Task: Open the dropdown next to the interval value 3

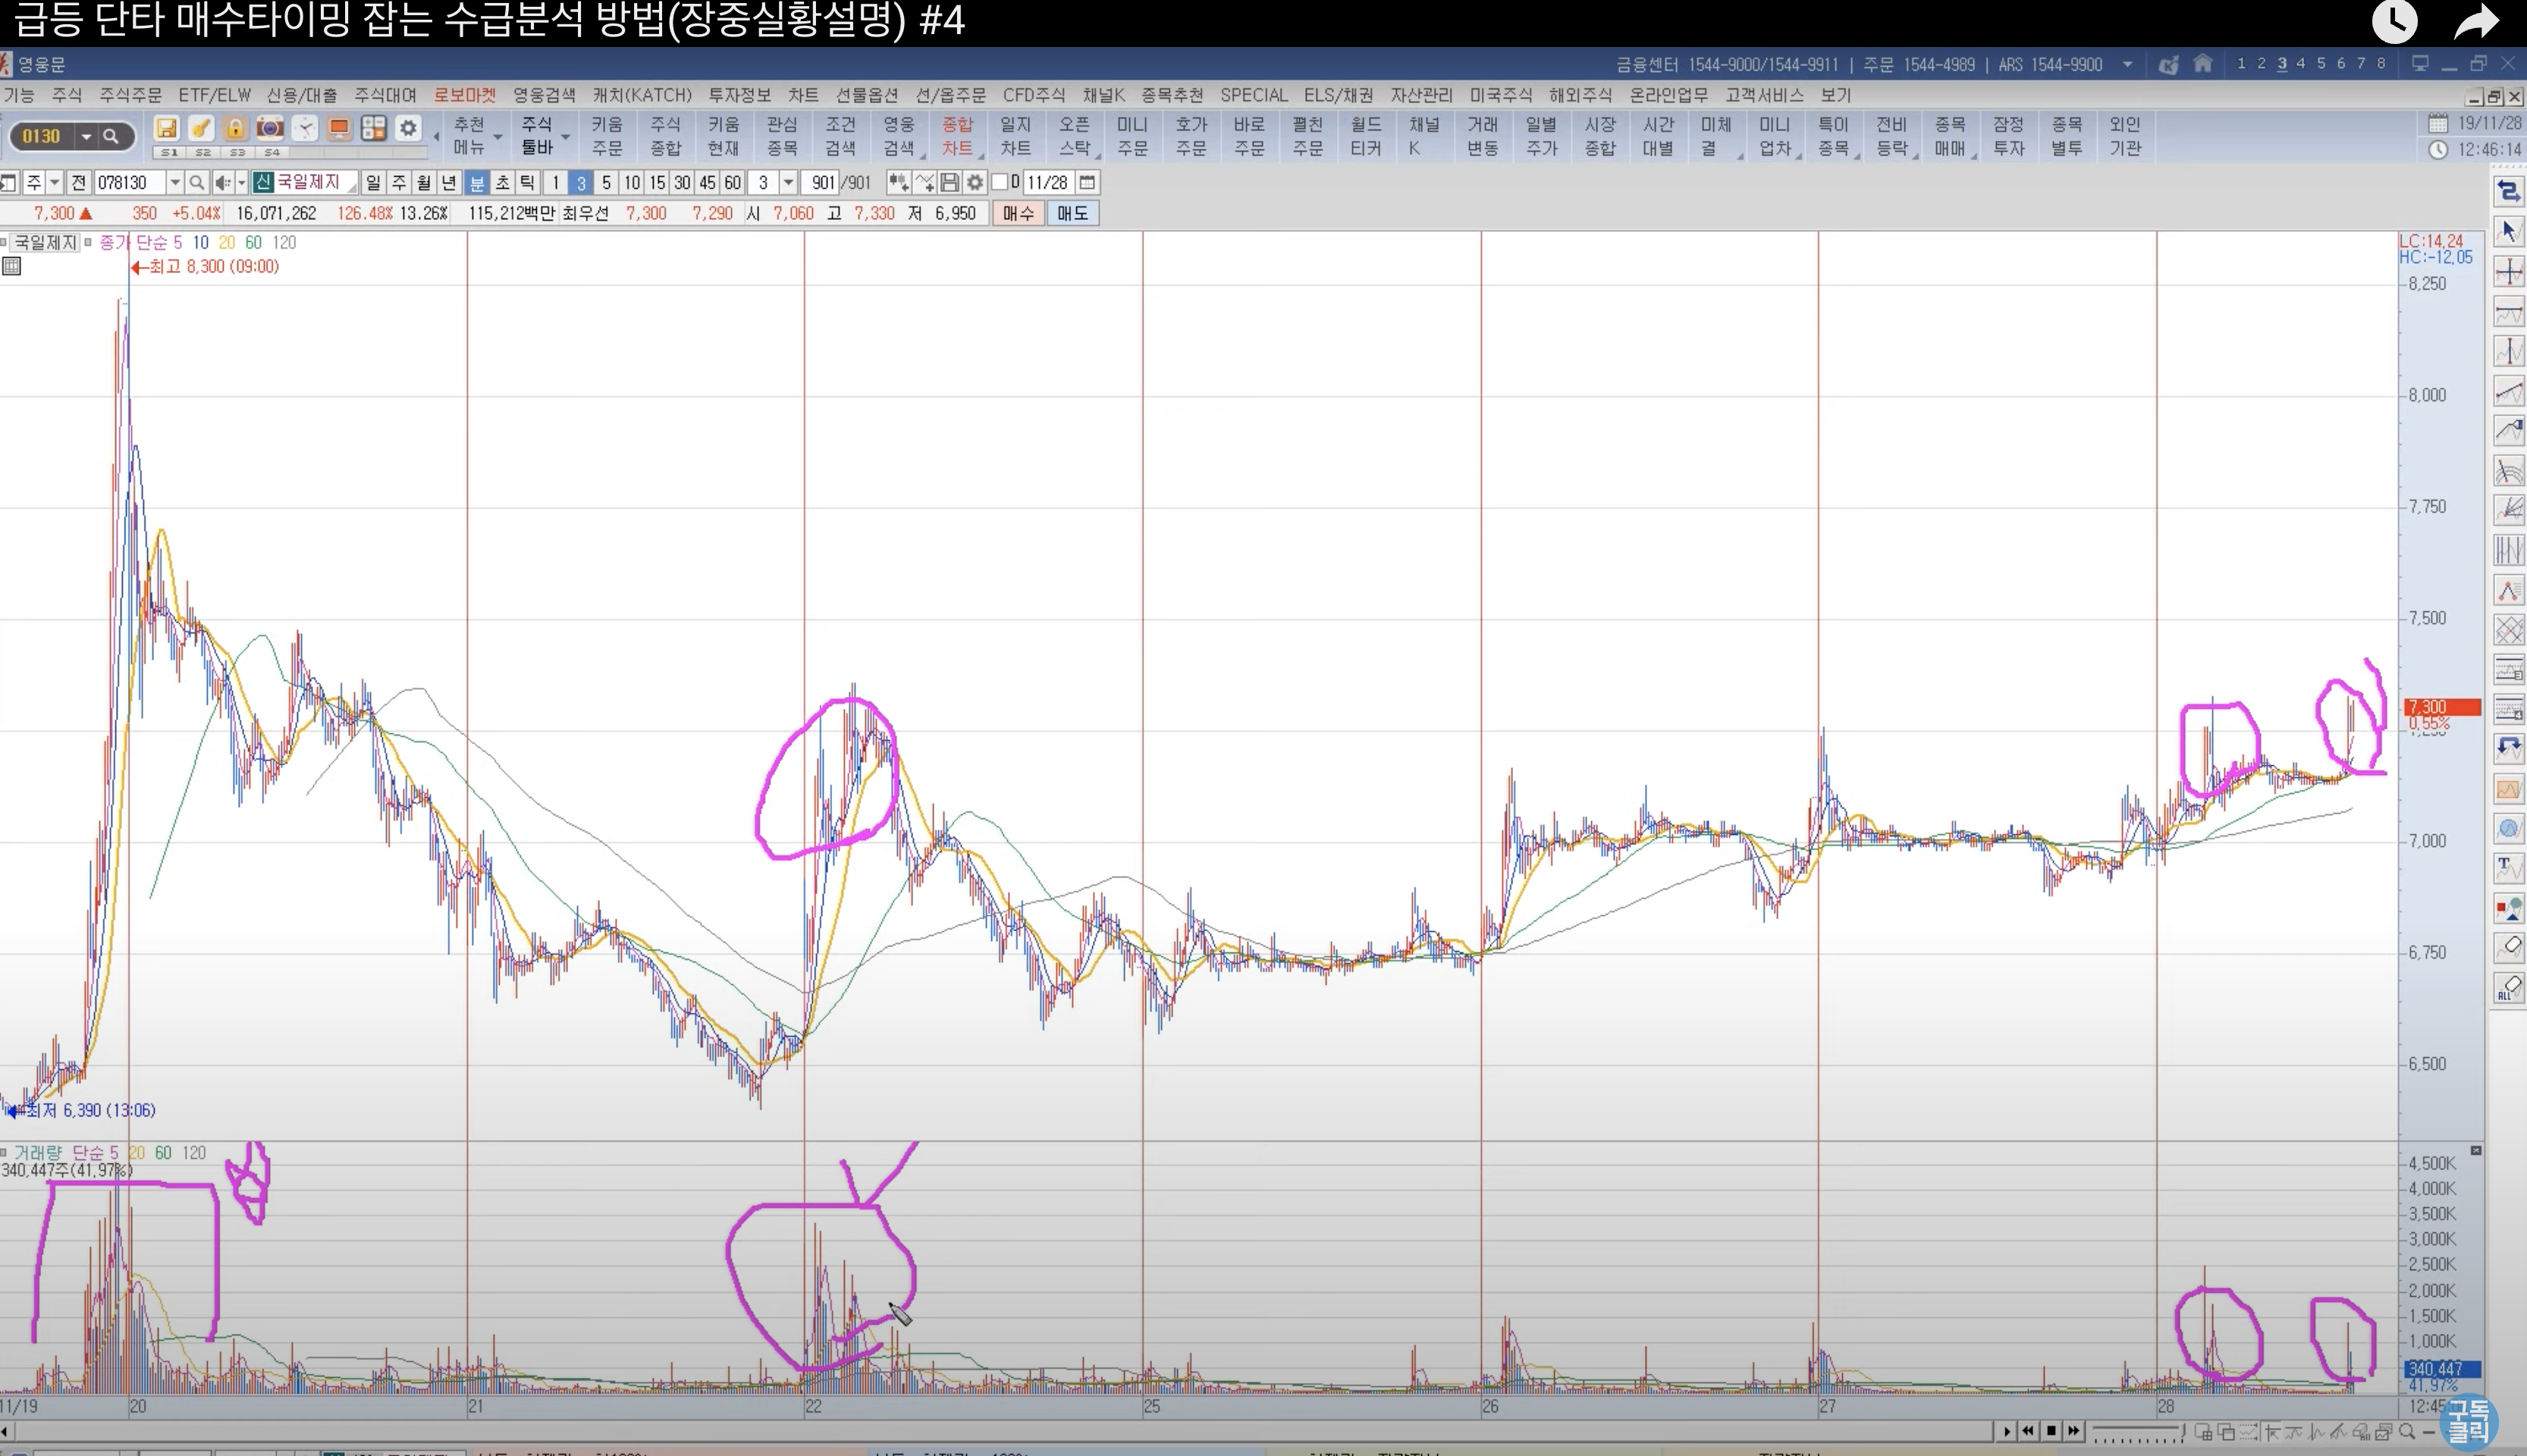Action: pos(788,182)
